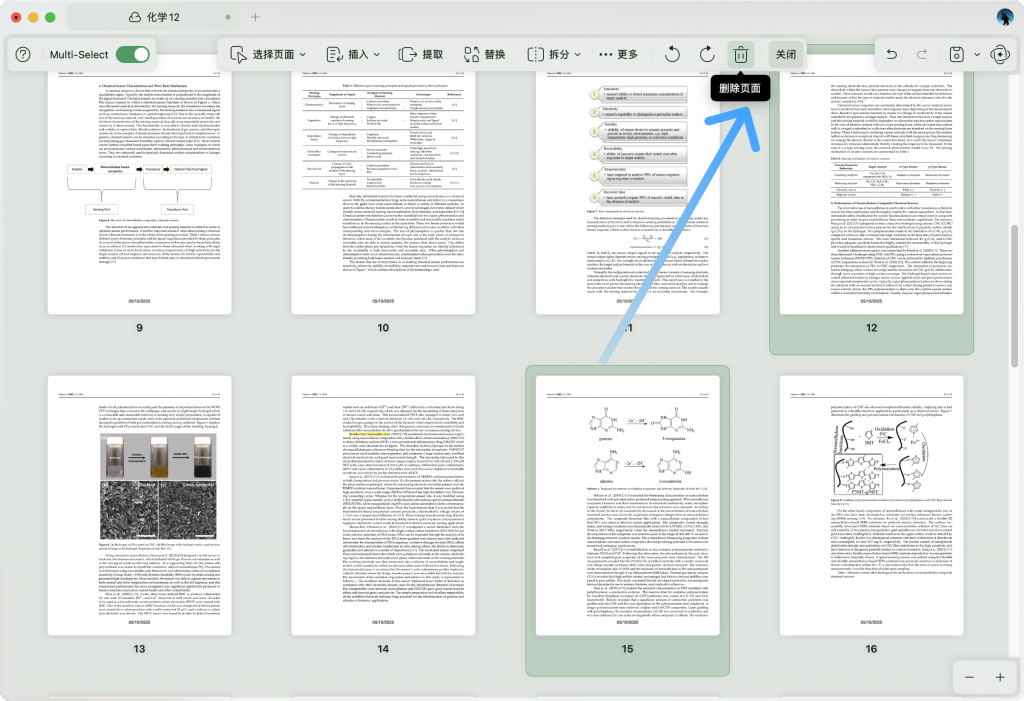Click page number label 16

tap(871, 649)
